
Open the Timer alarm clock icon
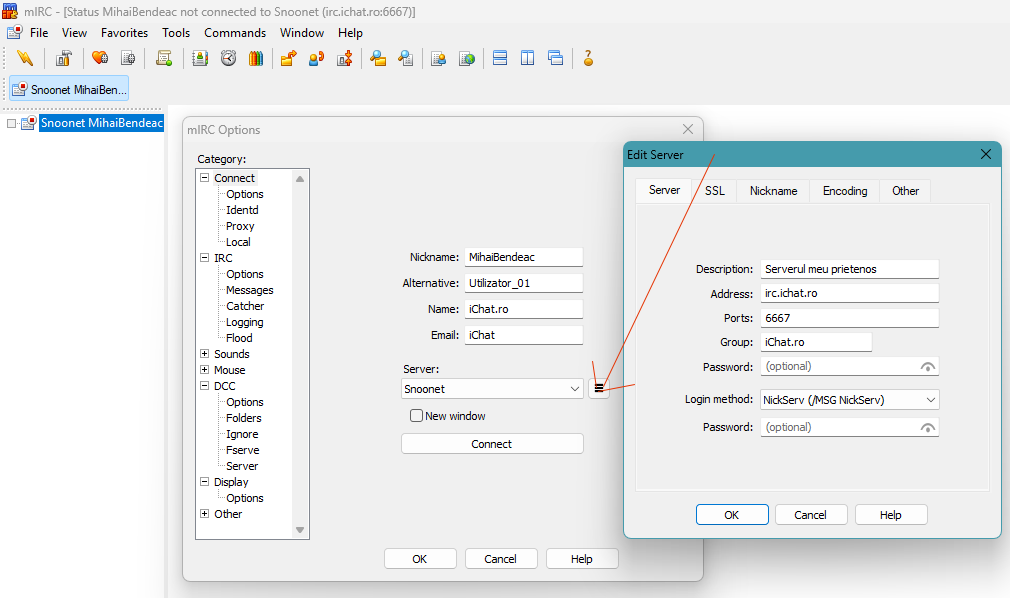click(228, 58)
